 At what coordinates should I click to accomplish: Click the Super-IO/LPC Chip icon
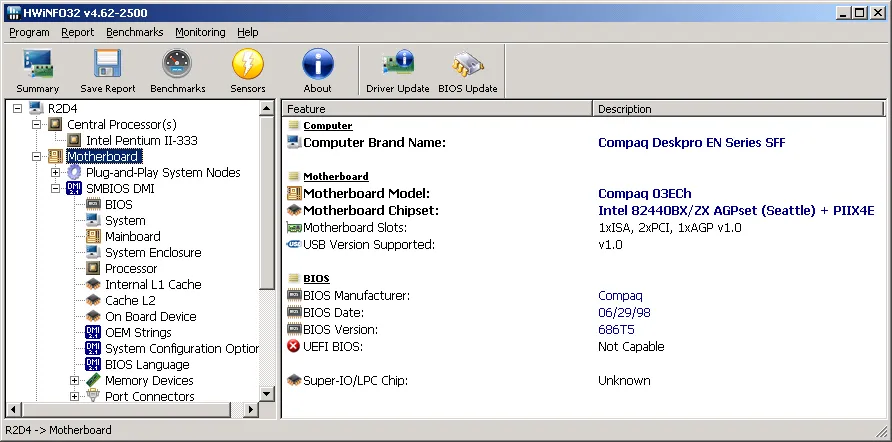pyautogui.click(x=294, y=380)
